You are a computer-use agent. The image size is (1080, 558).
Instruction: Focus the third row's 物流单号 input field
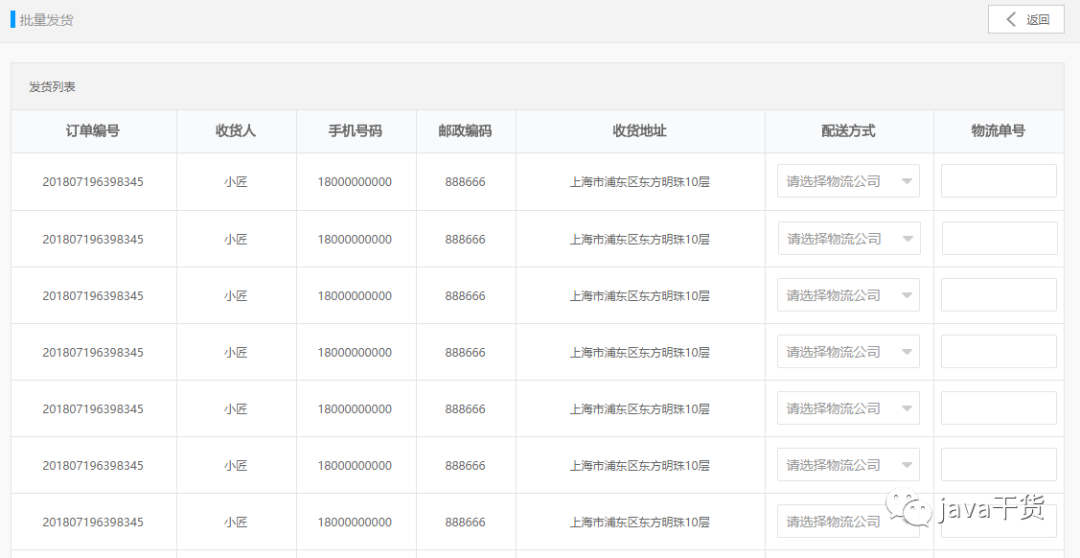click(x=999, y=295)
